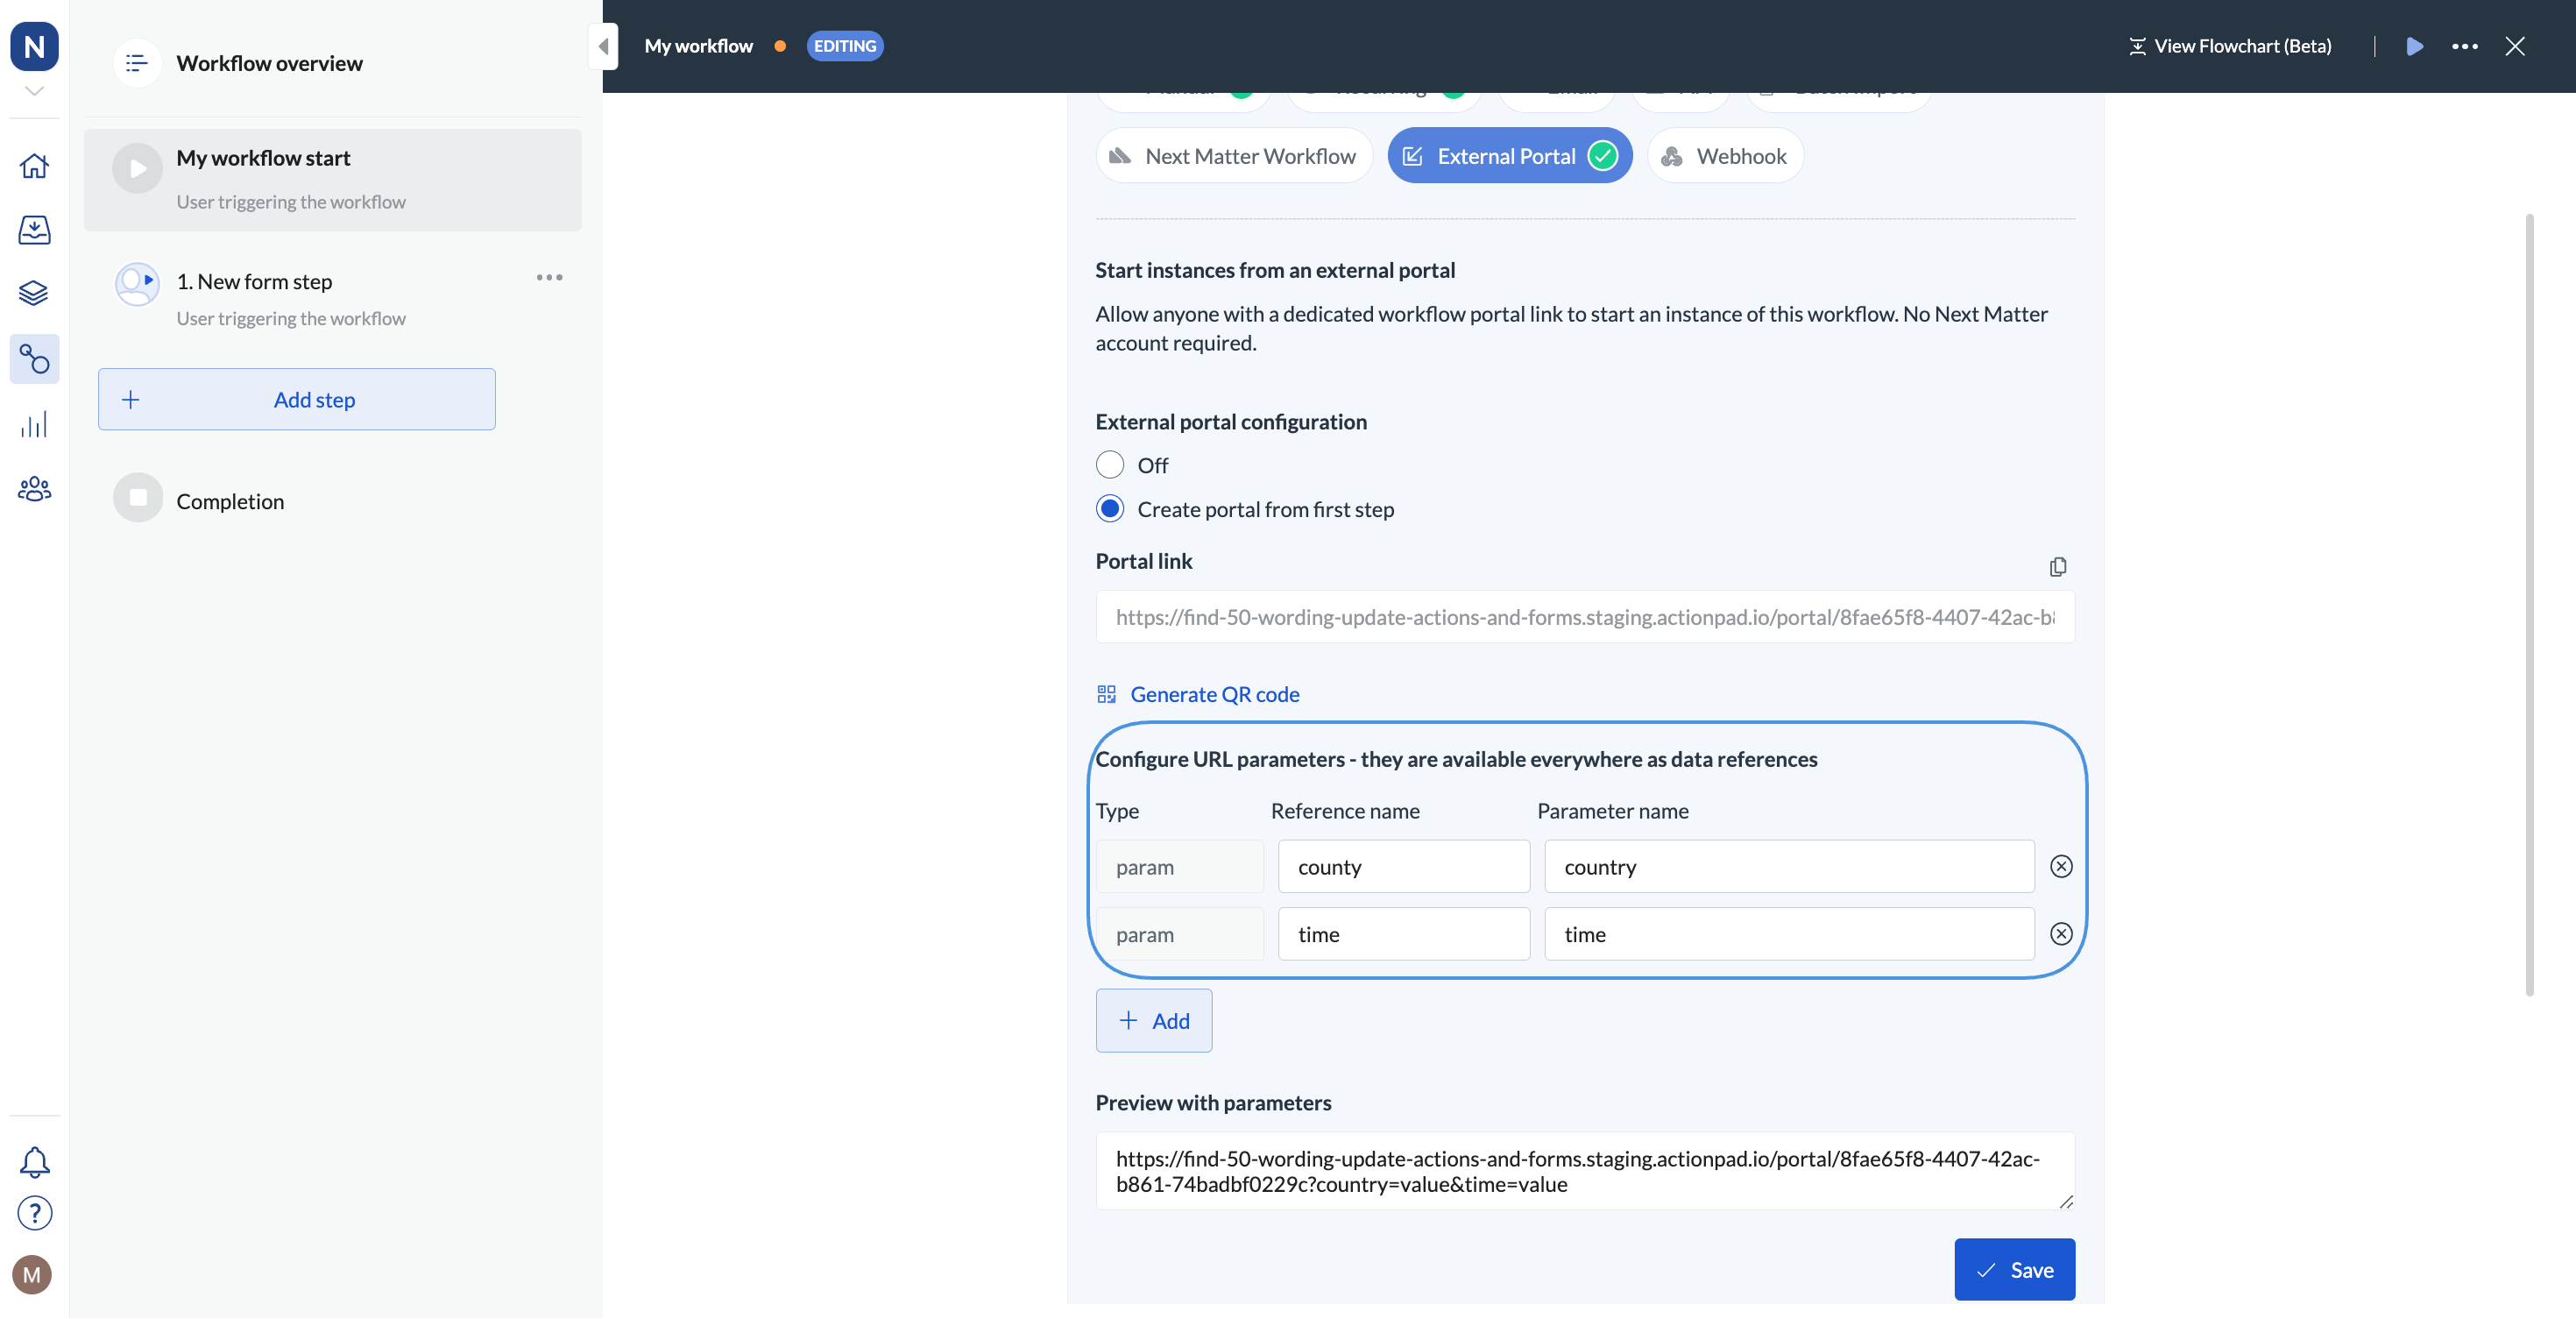Switch to the Webhook trigger tab
This screenshot has height=1319, width=2576.
[1724, 156]
